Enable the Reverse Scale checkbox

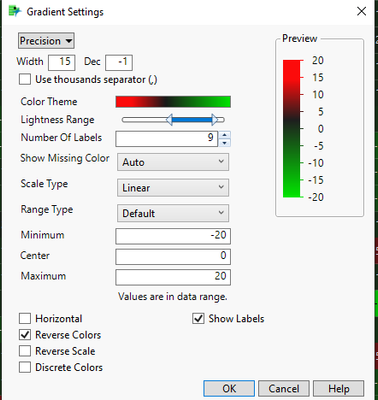tap(25, 351)
